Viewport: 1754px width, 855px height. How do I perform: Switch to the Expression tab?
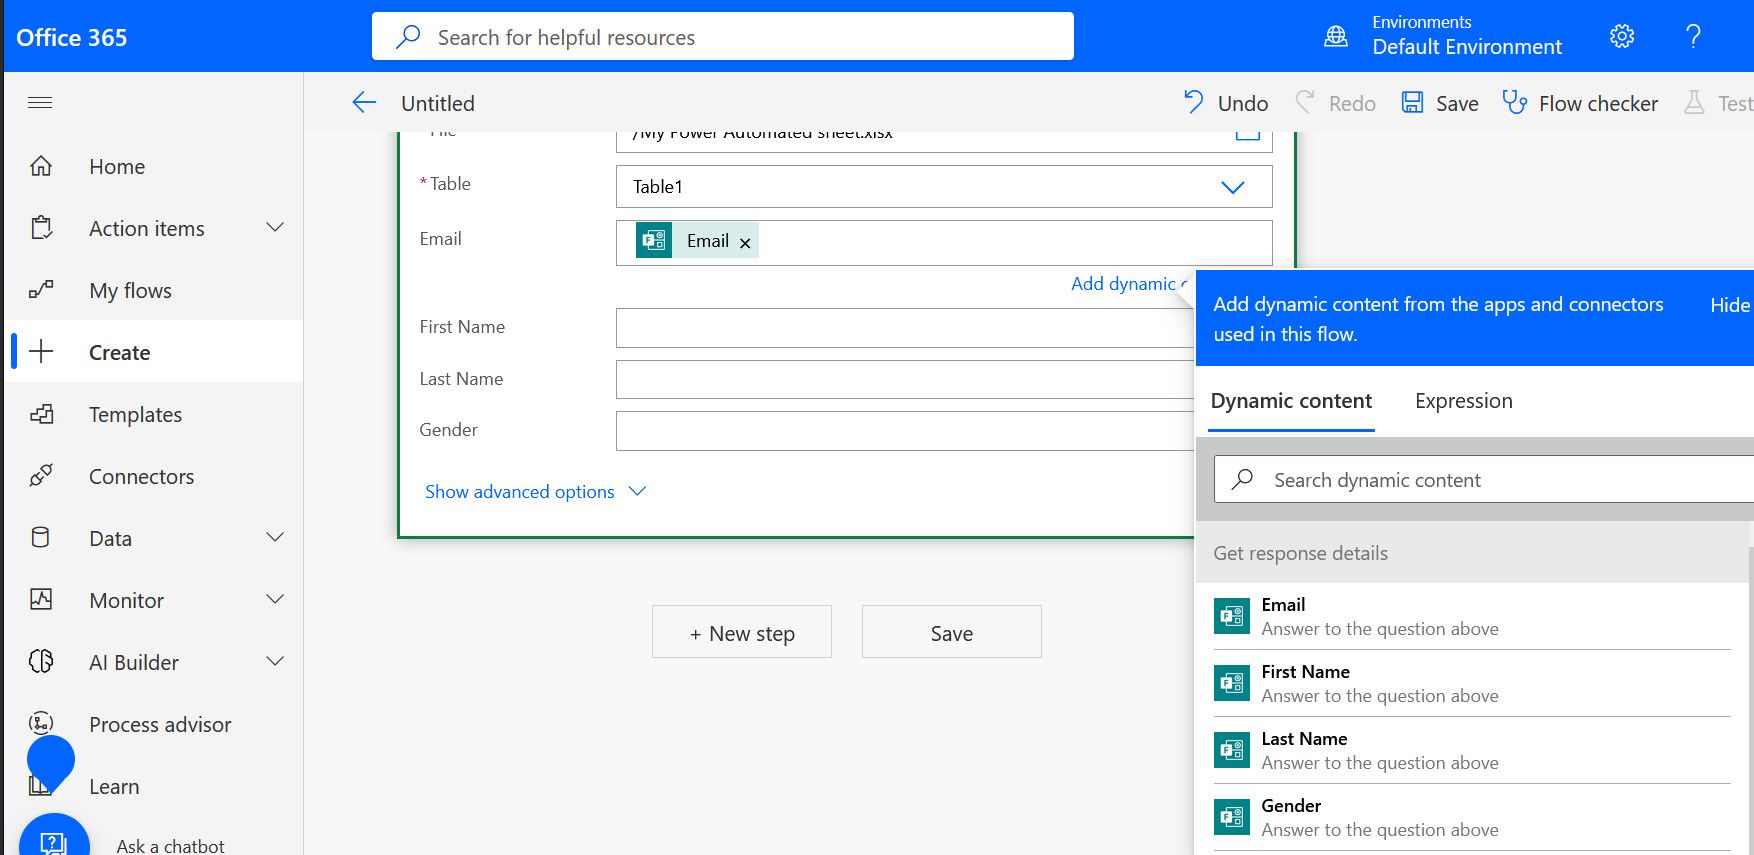pyautogui.click(x=1464, y=401)
